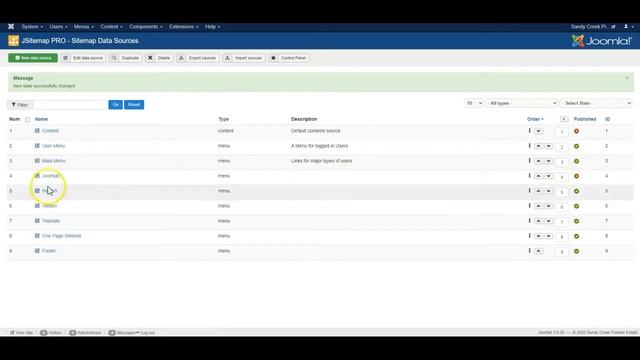
Task: Toggle published state of source ID 4
Action: (576, 176)
